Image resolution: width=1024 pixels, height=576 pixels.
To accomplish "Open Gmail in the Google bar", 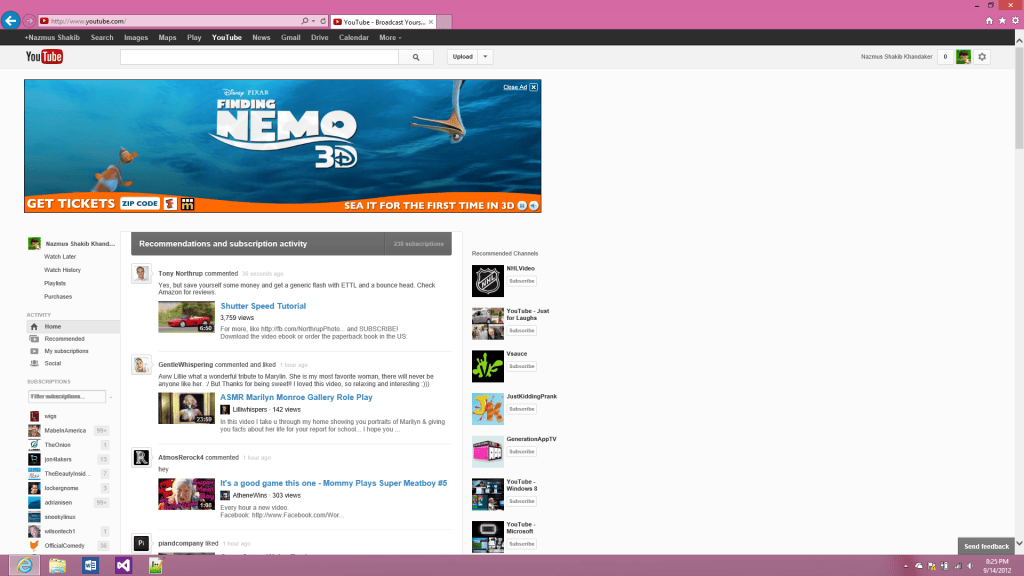I will [x=291, y=38].
